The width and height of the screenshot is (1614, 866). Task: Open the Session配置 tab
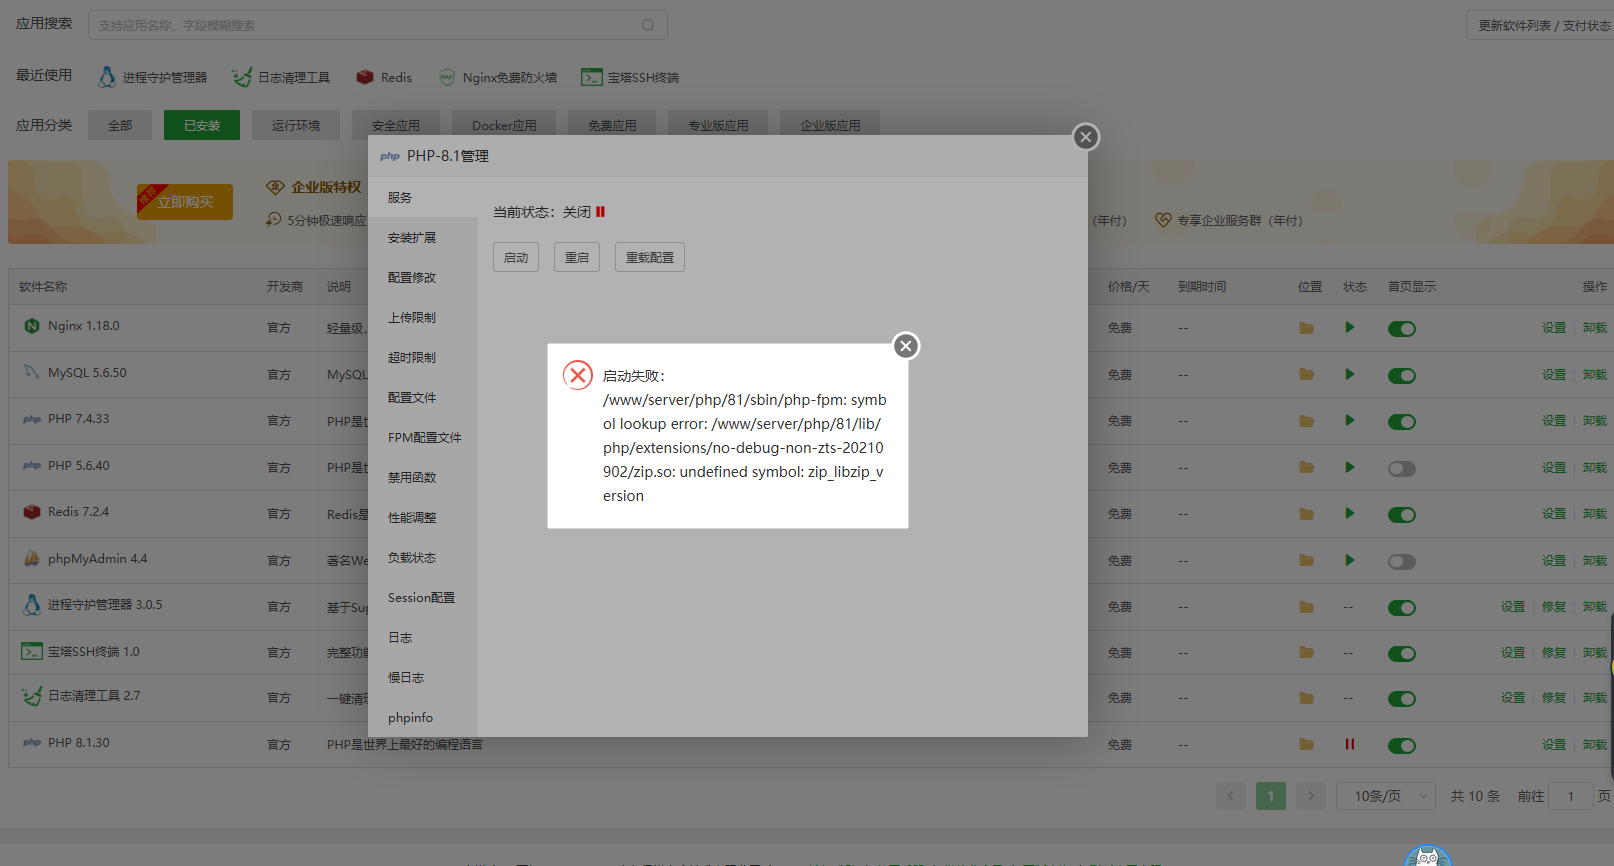423,598
